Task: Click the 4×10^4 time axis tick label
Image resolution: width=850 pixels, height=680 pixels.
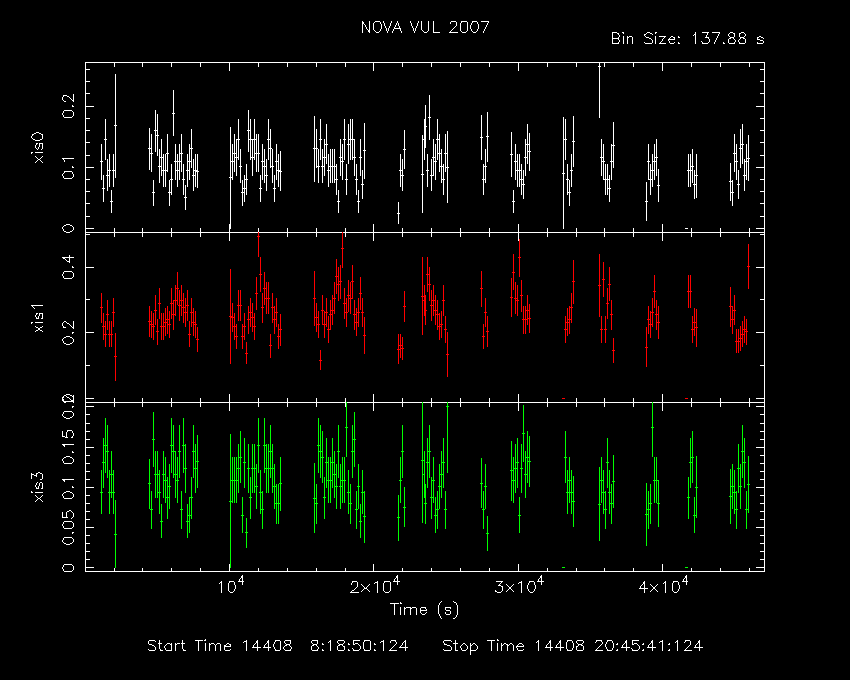Action: tap(664, 586)
